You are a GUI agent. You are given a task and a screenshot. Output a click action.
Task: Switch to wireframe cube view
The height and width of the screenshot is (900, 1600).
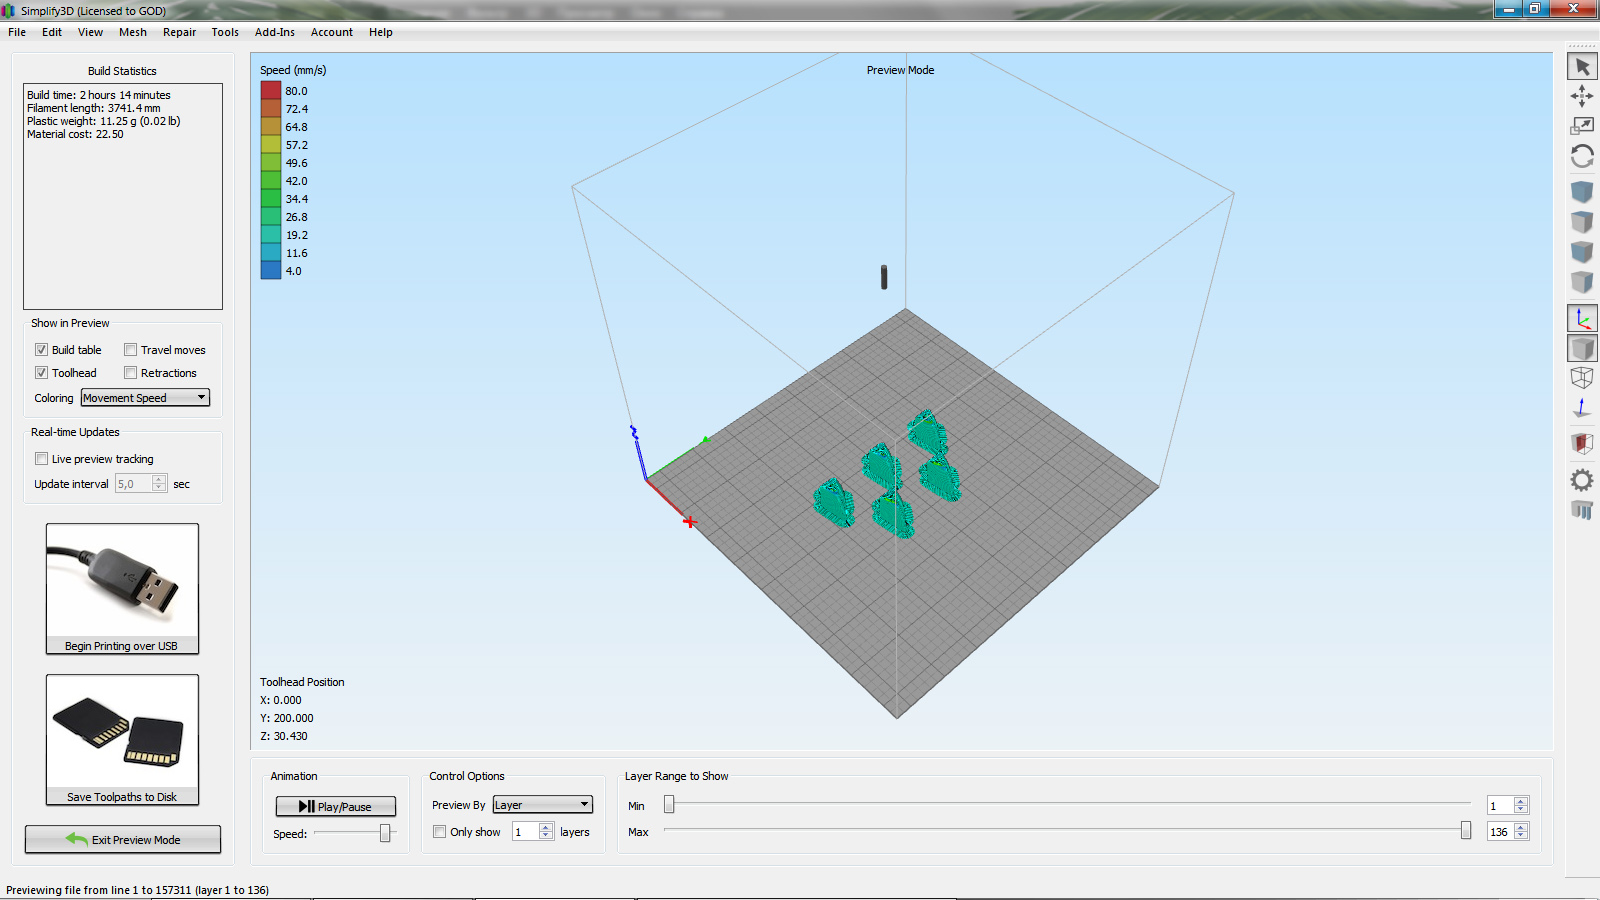tap(1582, 378)
